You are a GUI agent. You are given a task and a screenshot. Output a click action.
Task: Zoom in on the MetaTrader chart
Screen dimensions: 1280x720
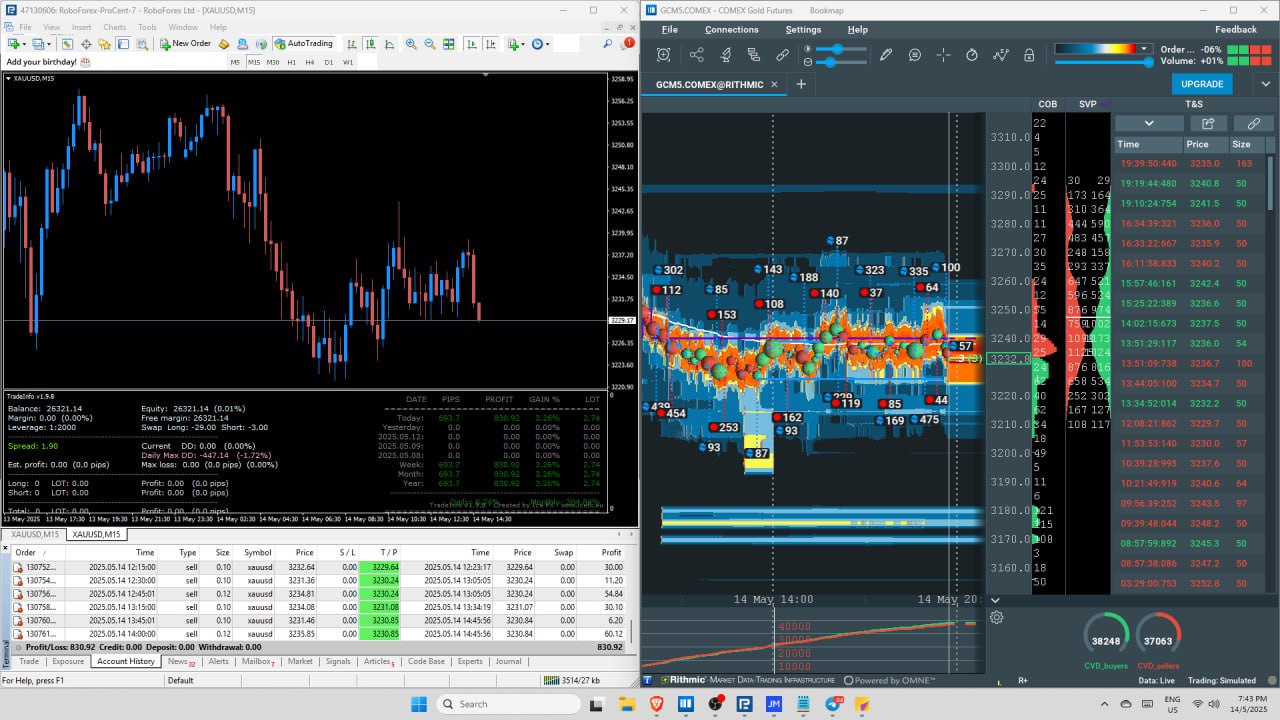411,44
